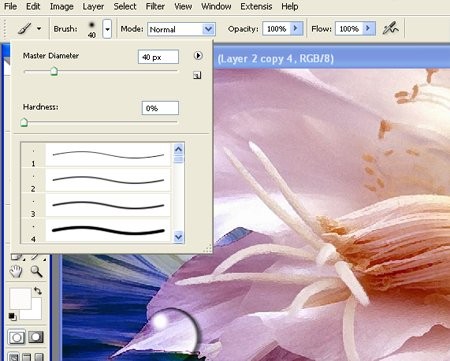Enable the Airbrush option icon
The width and height of the screenshot is (450, 361).
(x=390, y=29)
